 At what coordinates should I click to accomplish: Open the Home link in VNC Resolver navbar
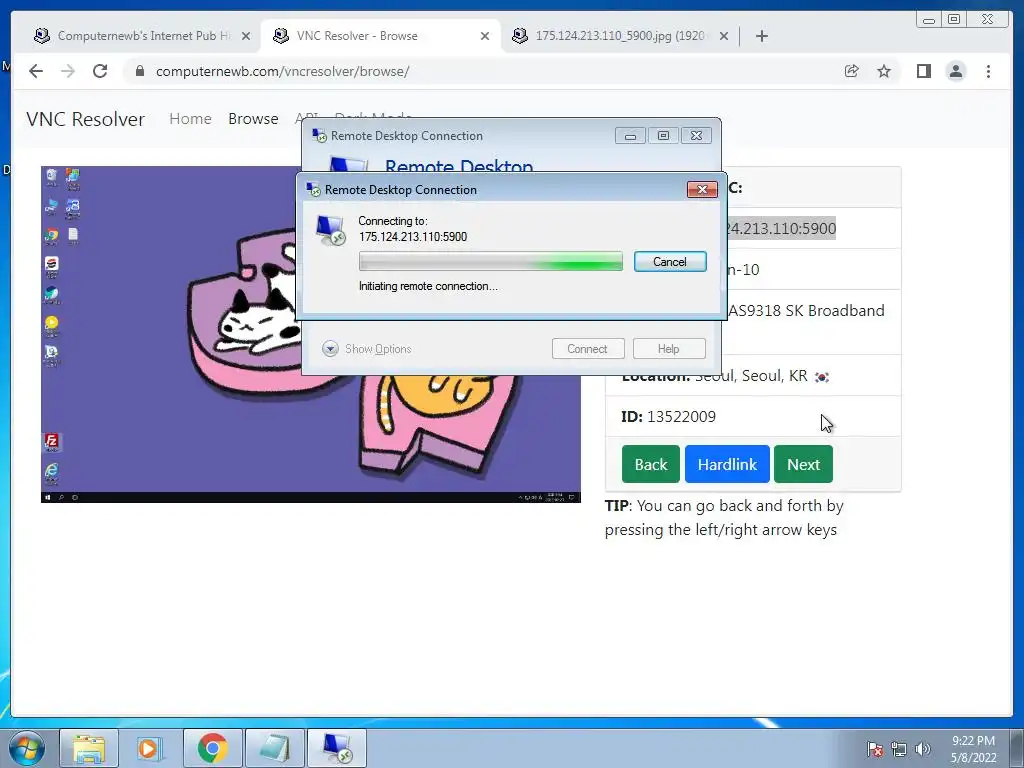pyautogui.click(x=190, y=119)
